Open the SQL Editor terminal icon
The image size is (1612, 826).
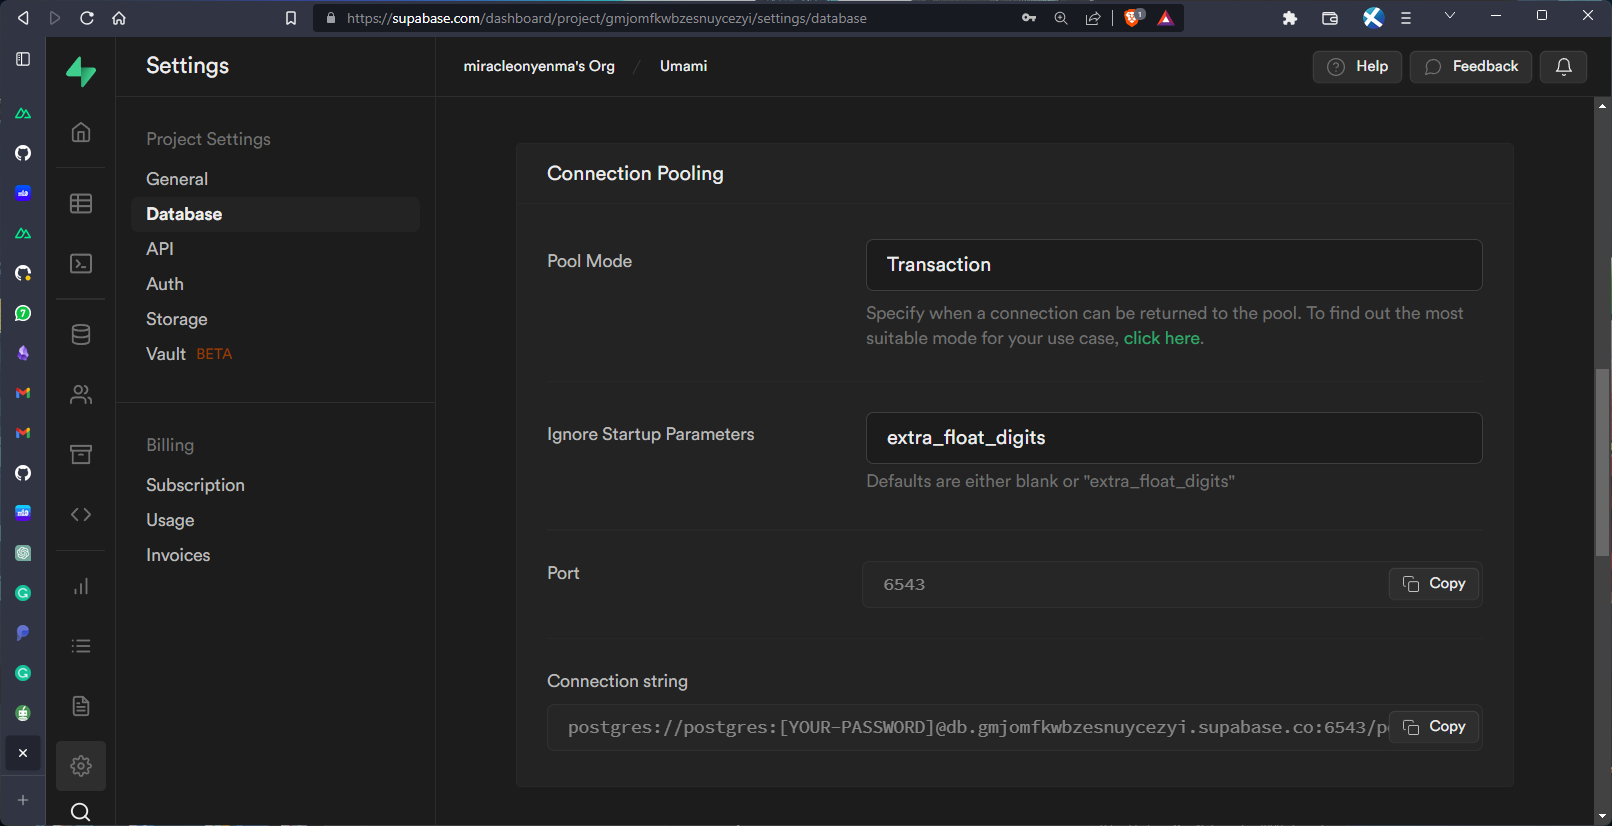pos(81,264)
